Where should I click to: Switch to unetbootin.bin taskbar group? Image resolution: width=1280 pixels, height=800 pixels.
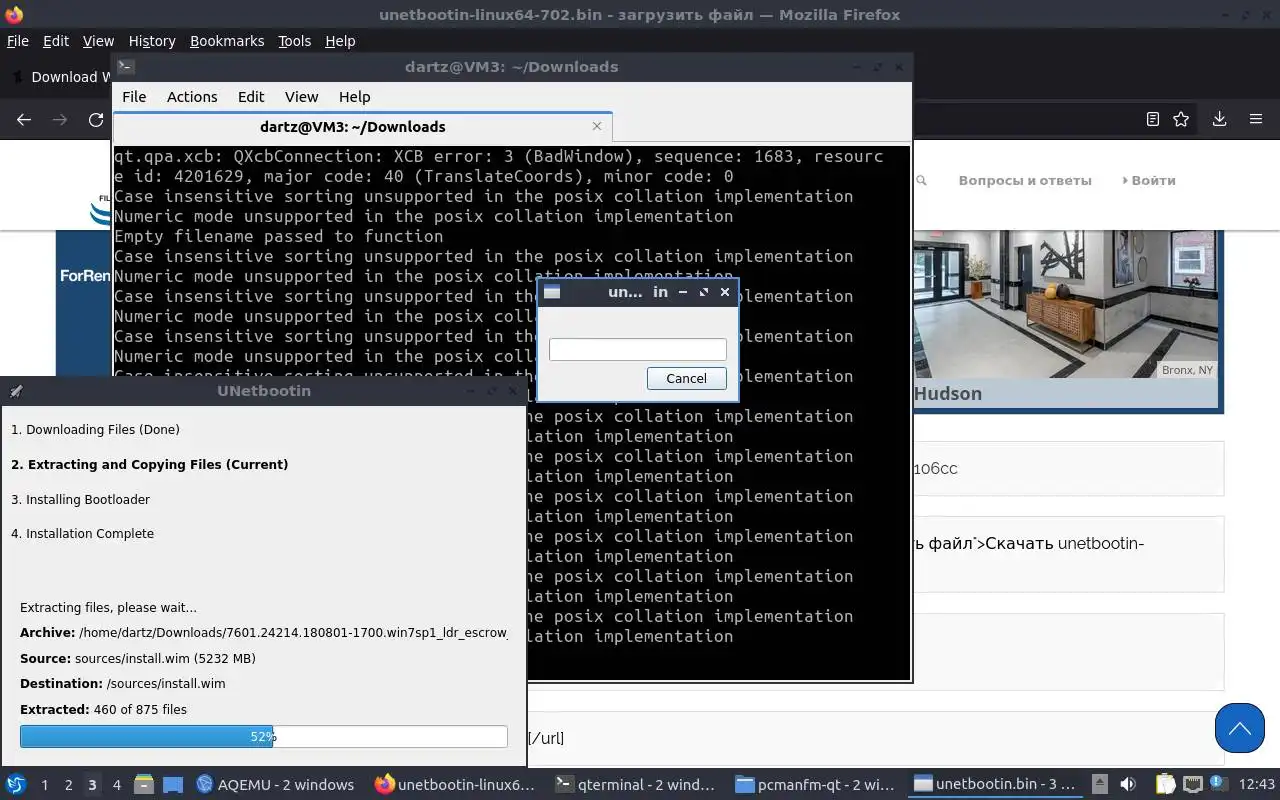(994, 784)
